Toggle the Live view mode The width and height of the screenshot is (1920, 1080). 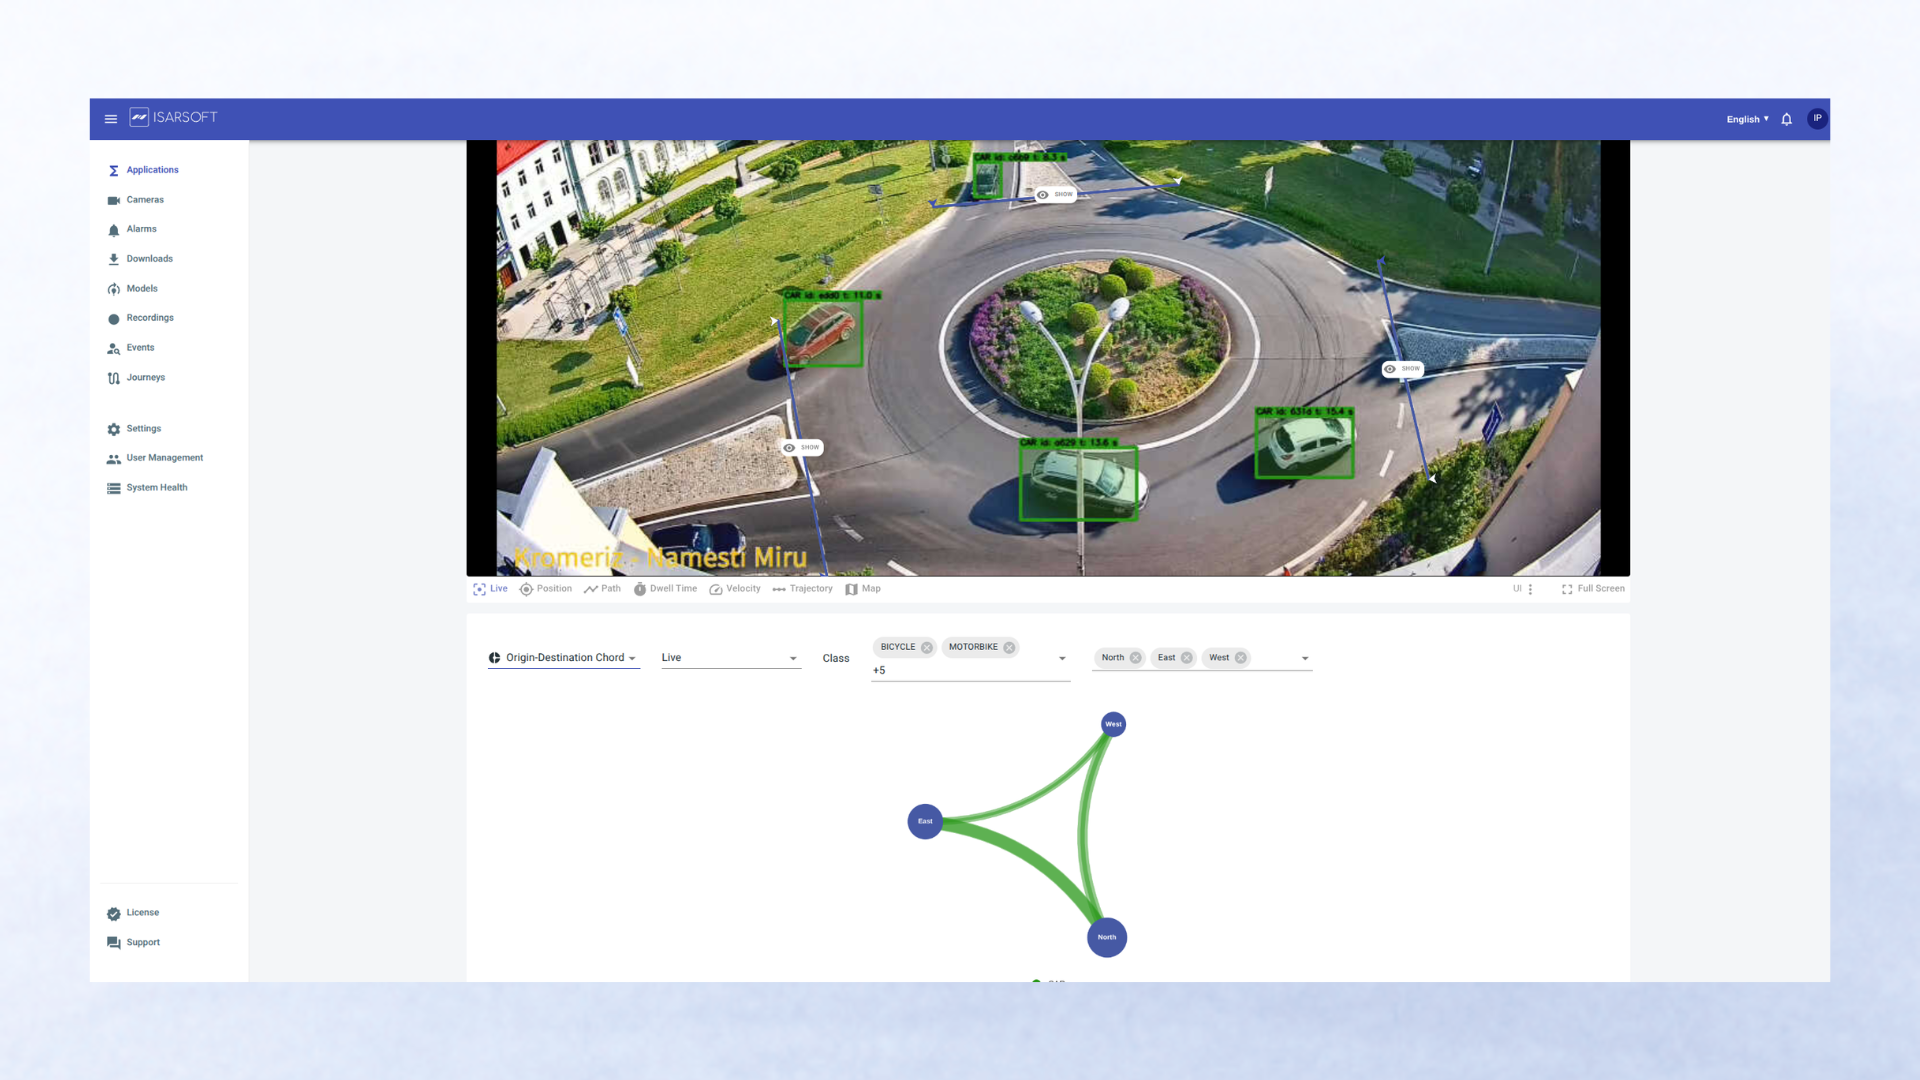coord(490,589)
